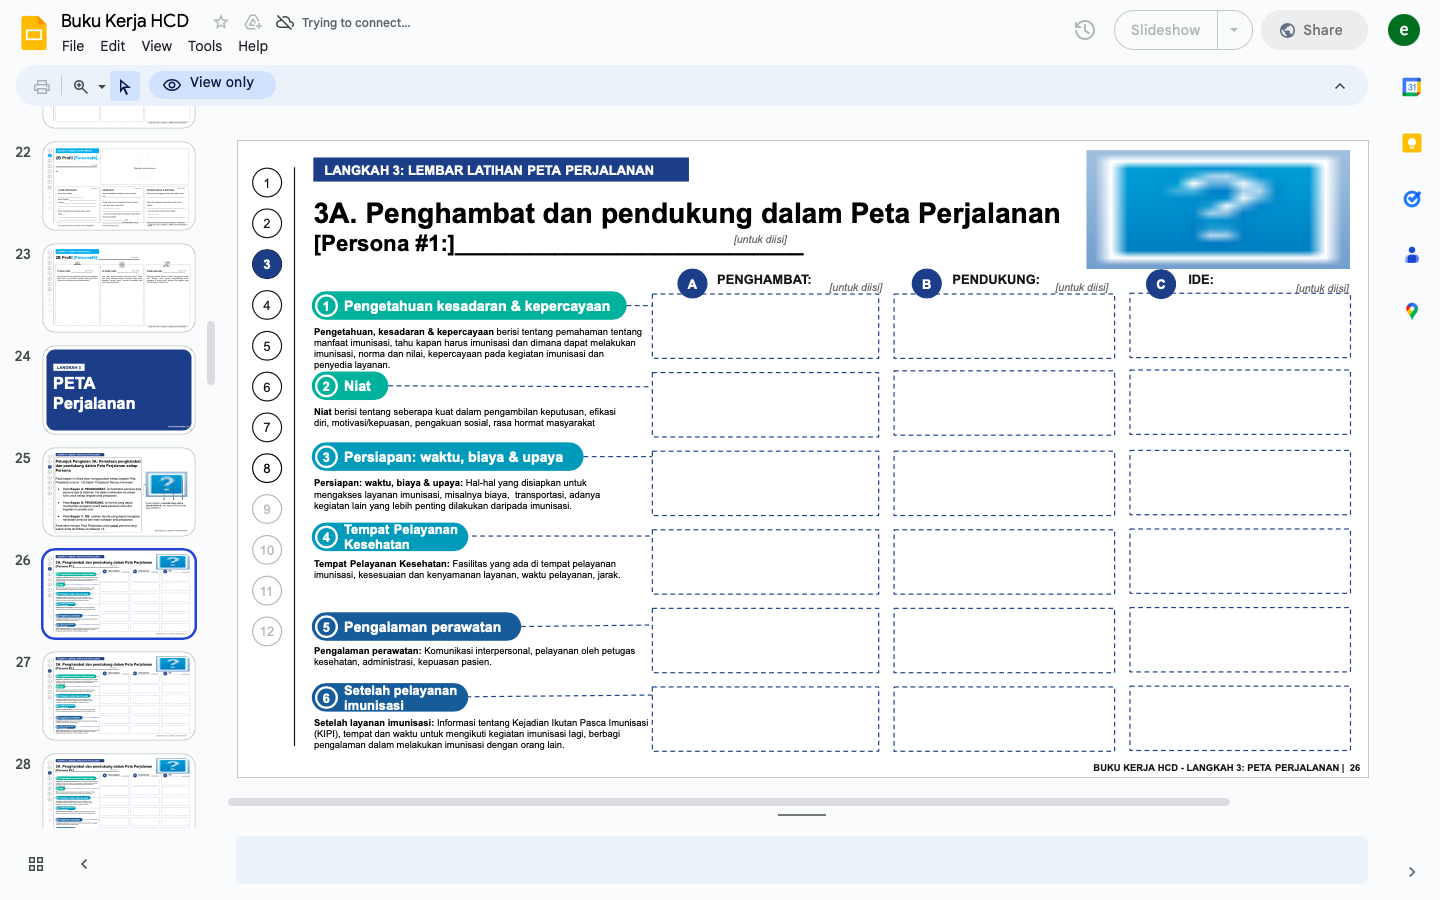Open the Help menu

[253, 46]
